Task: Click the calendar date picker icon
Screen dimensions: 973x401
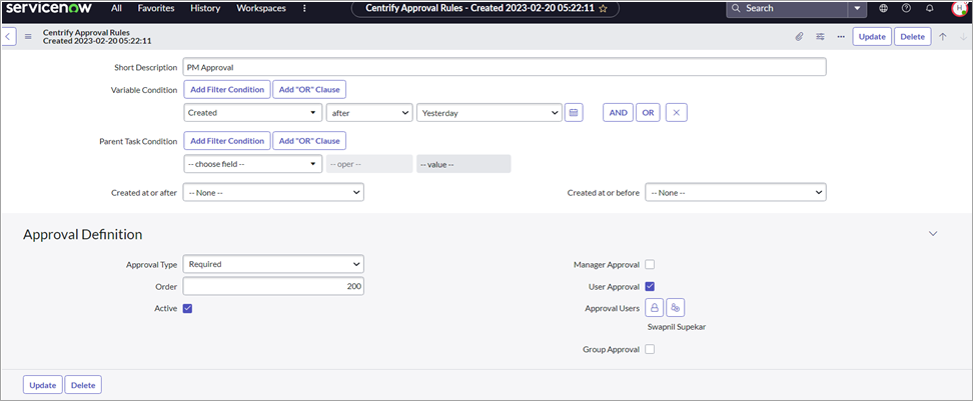Action: [573, 113]
